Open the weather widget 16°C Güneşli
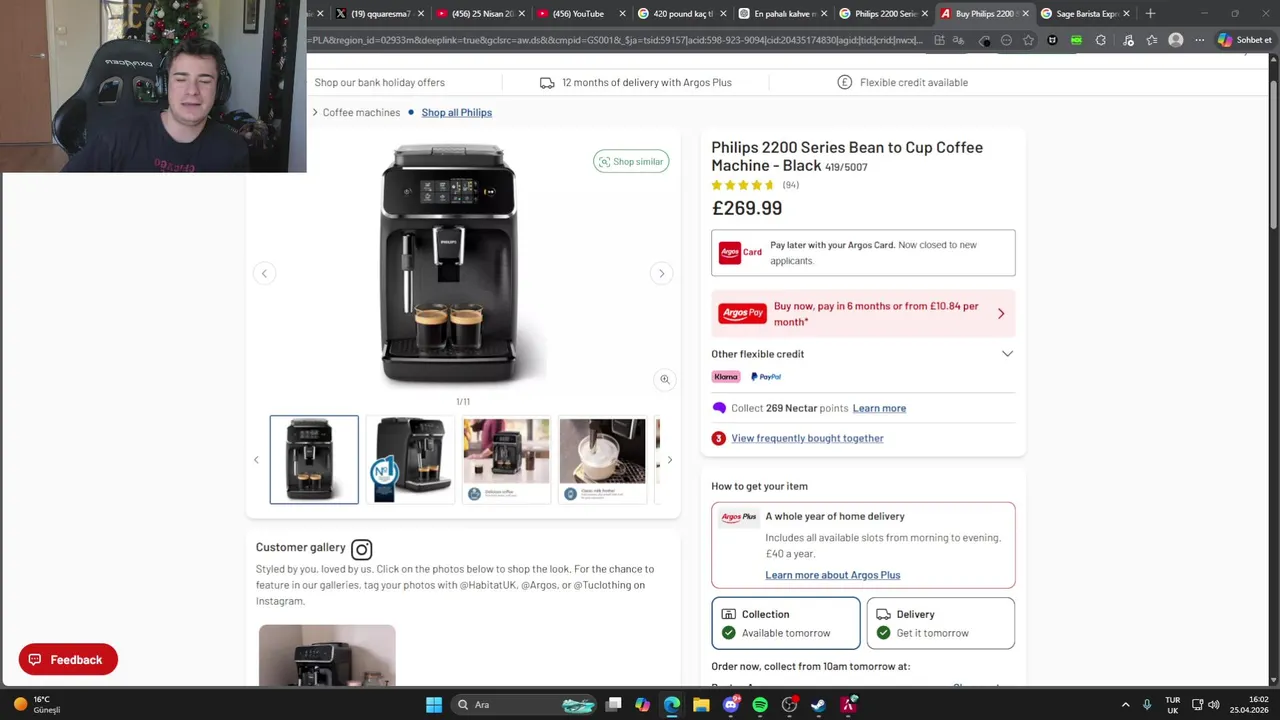This screenshot has height=720, width=1280. coord(37,705)
